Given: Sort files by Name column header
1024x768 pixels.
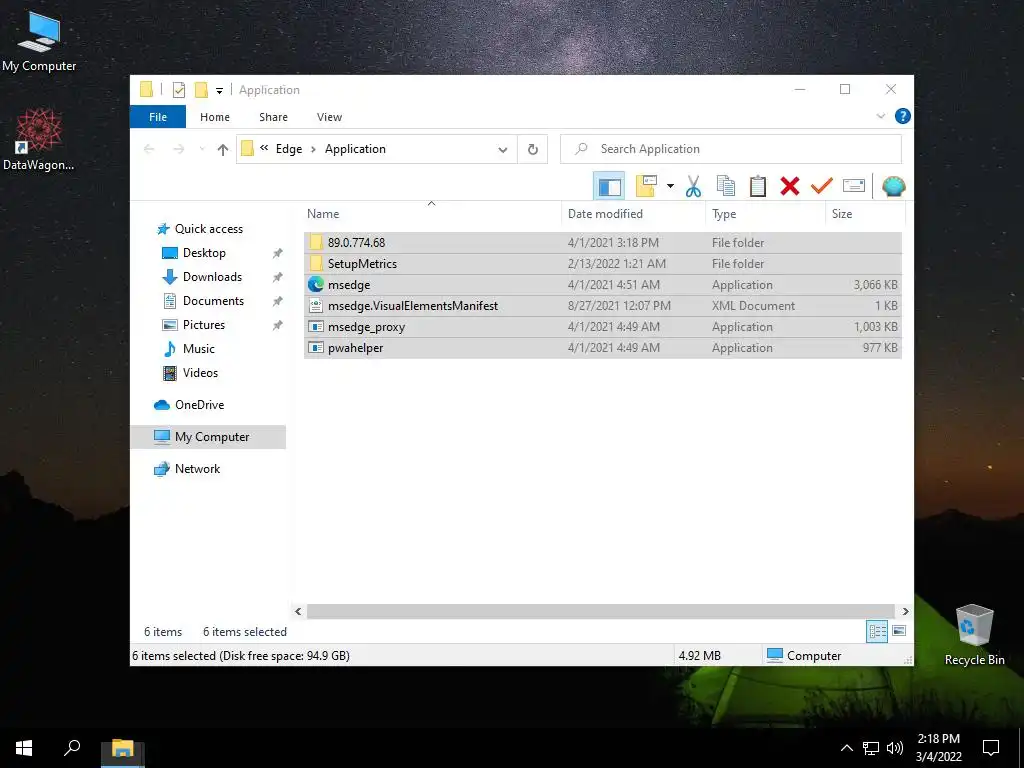Looking at the screenshot, I should tap(432, 214).
